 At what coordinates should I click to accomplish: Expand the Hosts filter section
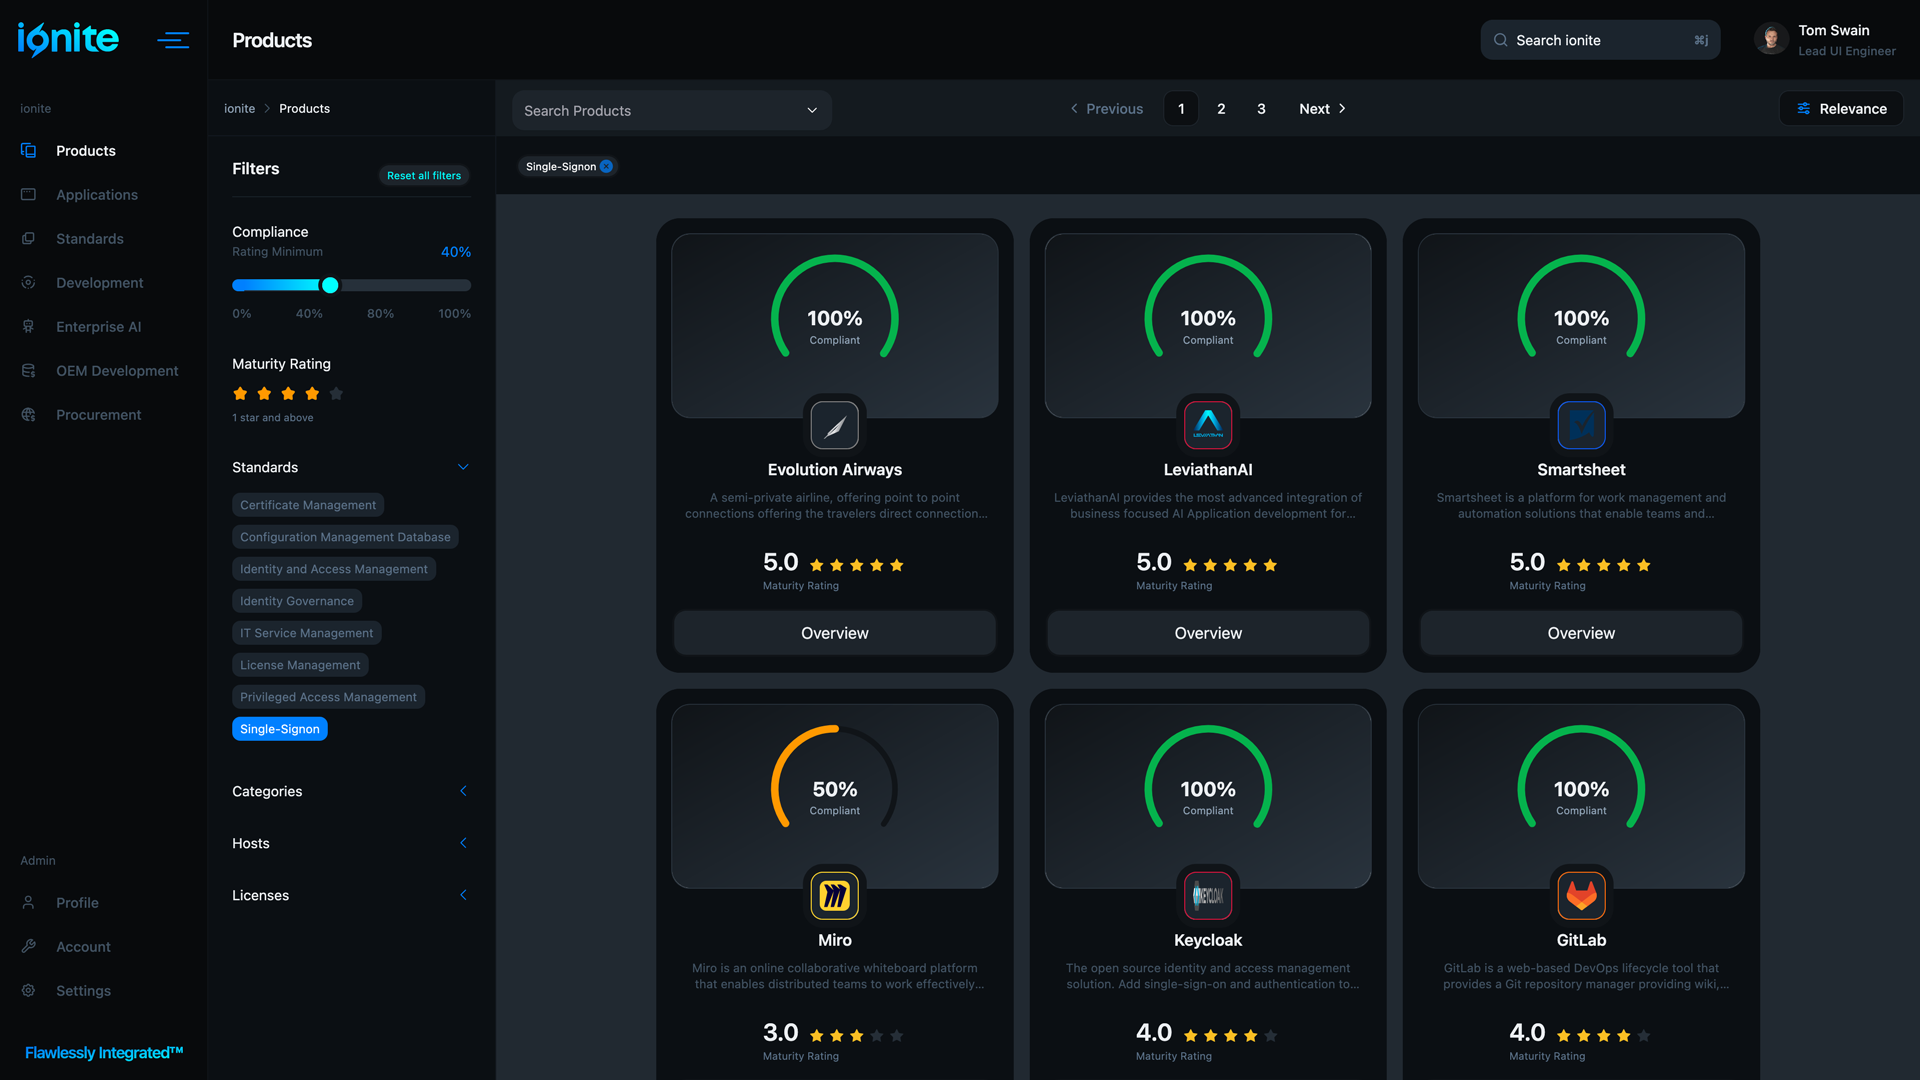coord(463,843)
